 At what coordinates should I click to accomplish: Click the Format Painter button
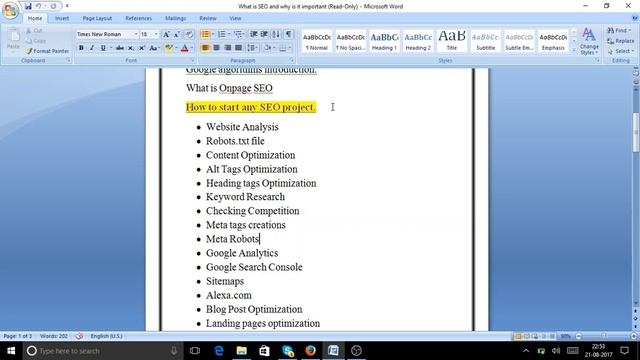pos(47,51)
